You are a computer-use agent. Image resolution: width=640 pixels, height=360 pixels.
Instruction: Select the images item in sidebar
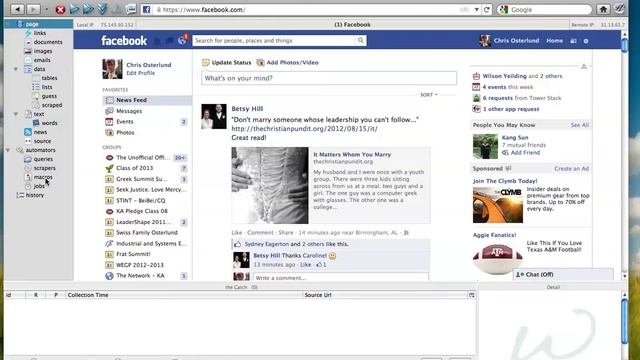43,51
